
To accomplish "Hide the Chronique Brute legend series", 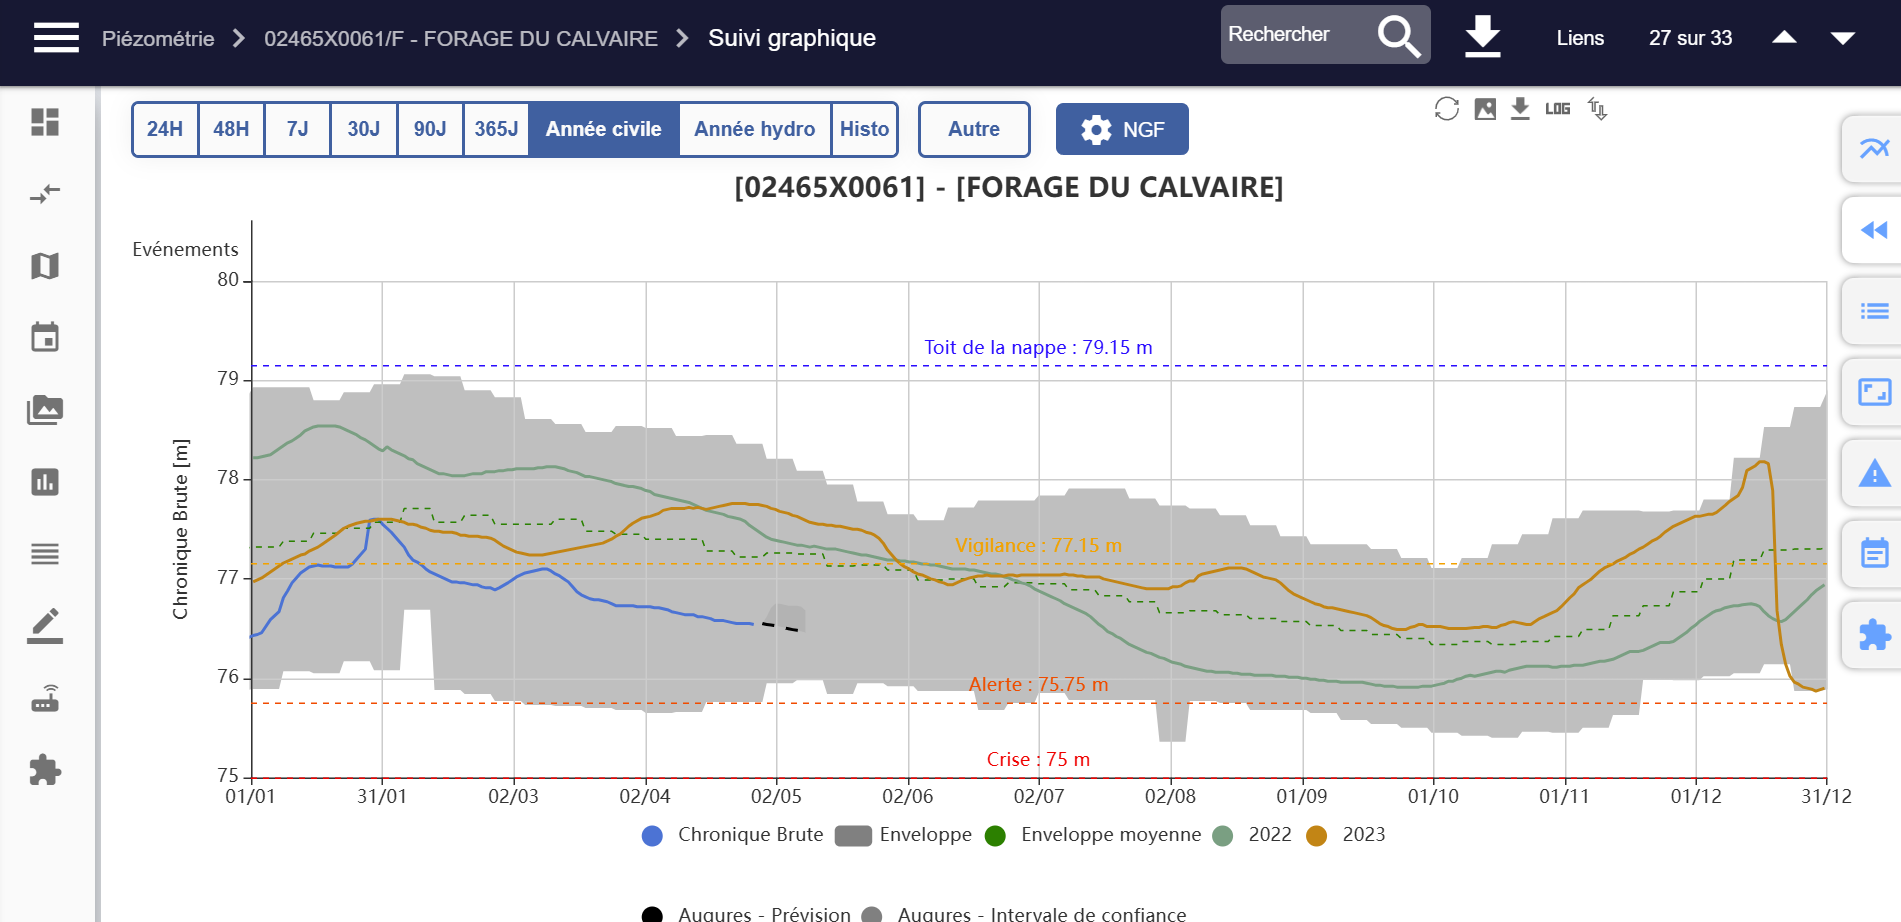I will coord(734,835).
